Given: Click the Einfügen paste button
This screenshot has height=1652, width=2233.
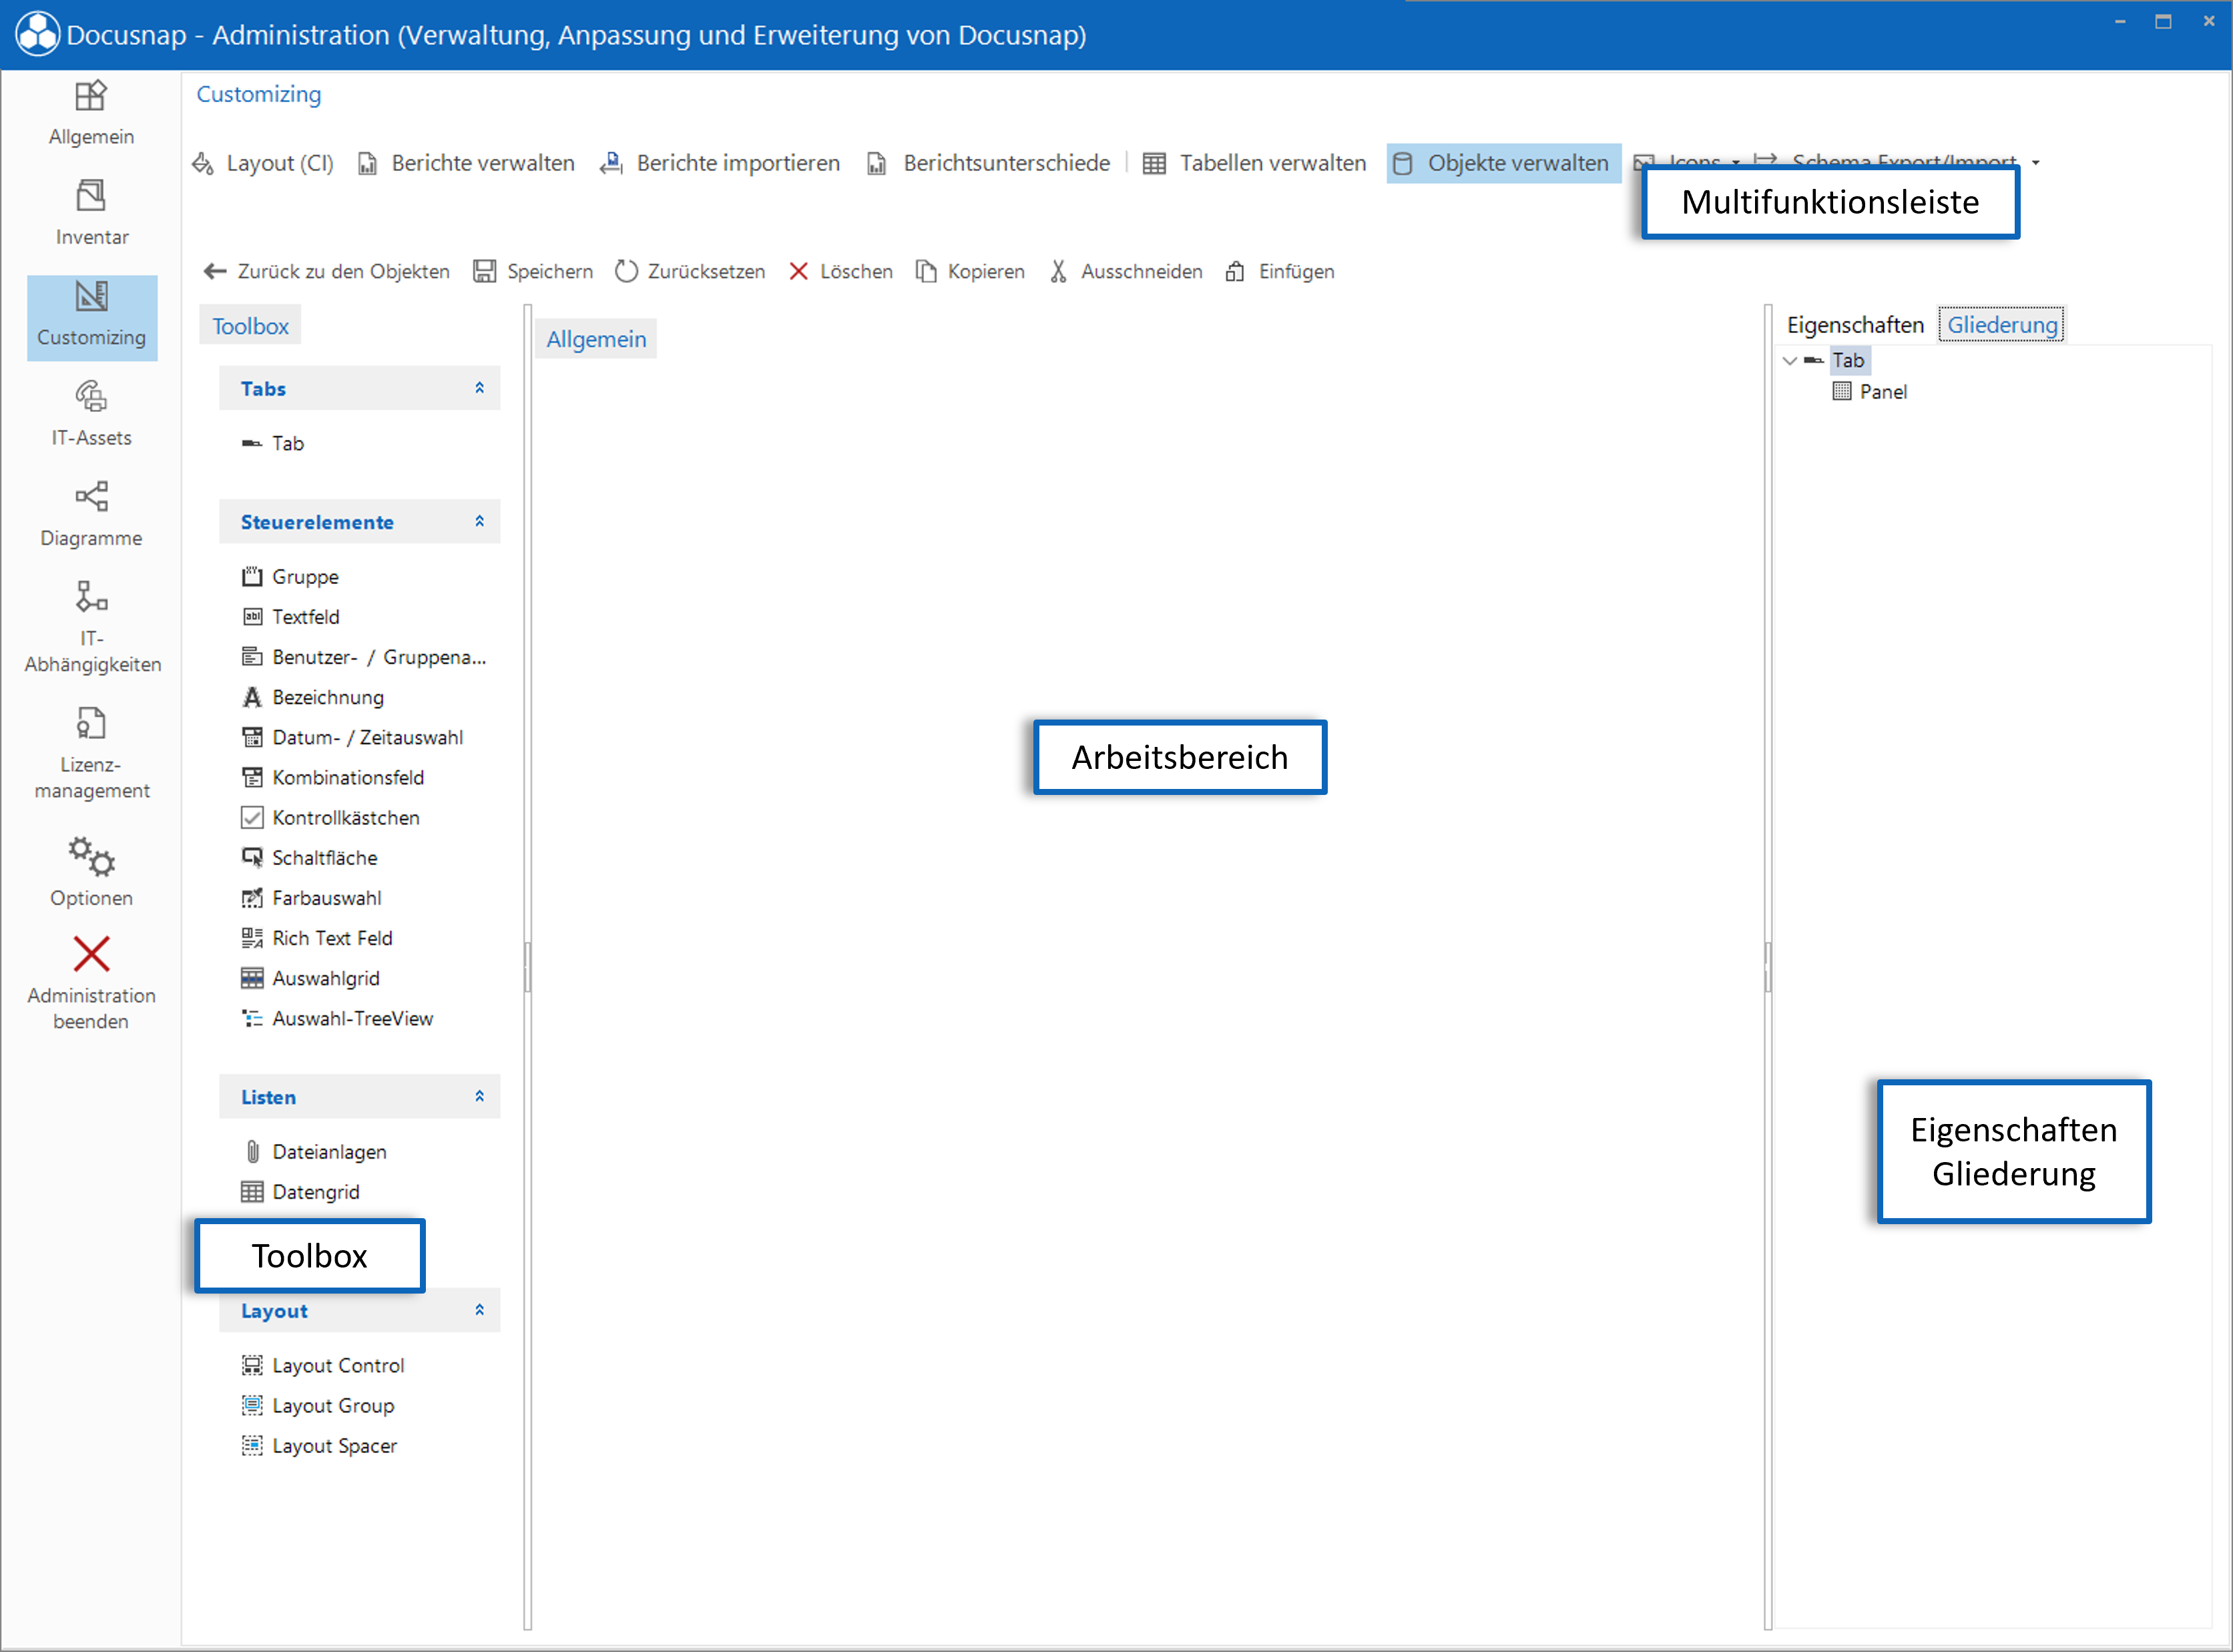Looking at the screenshot, I should pos(1279,271).
